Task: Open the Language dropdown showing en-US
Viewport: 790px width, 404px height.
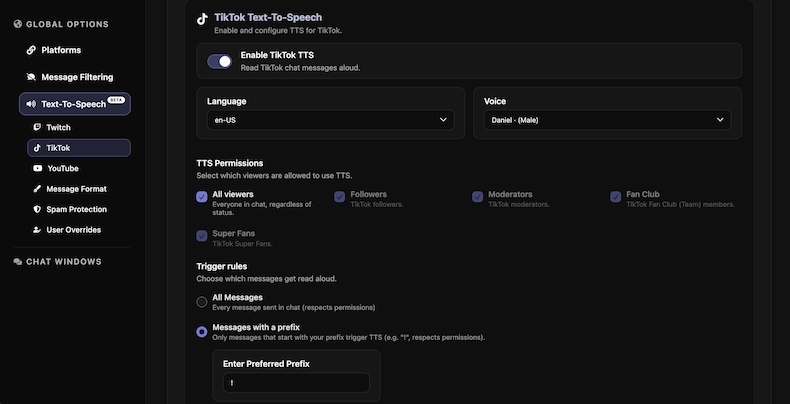Action: point(331,120)
